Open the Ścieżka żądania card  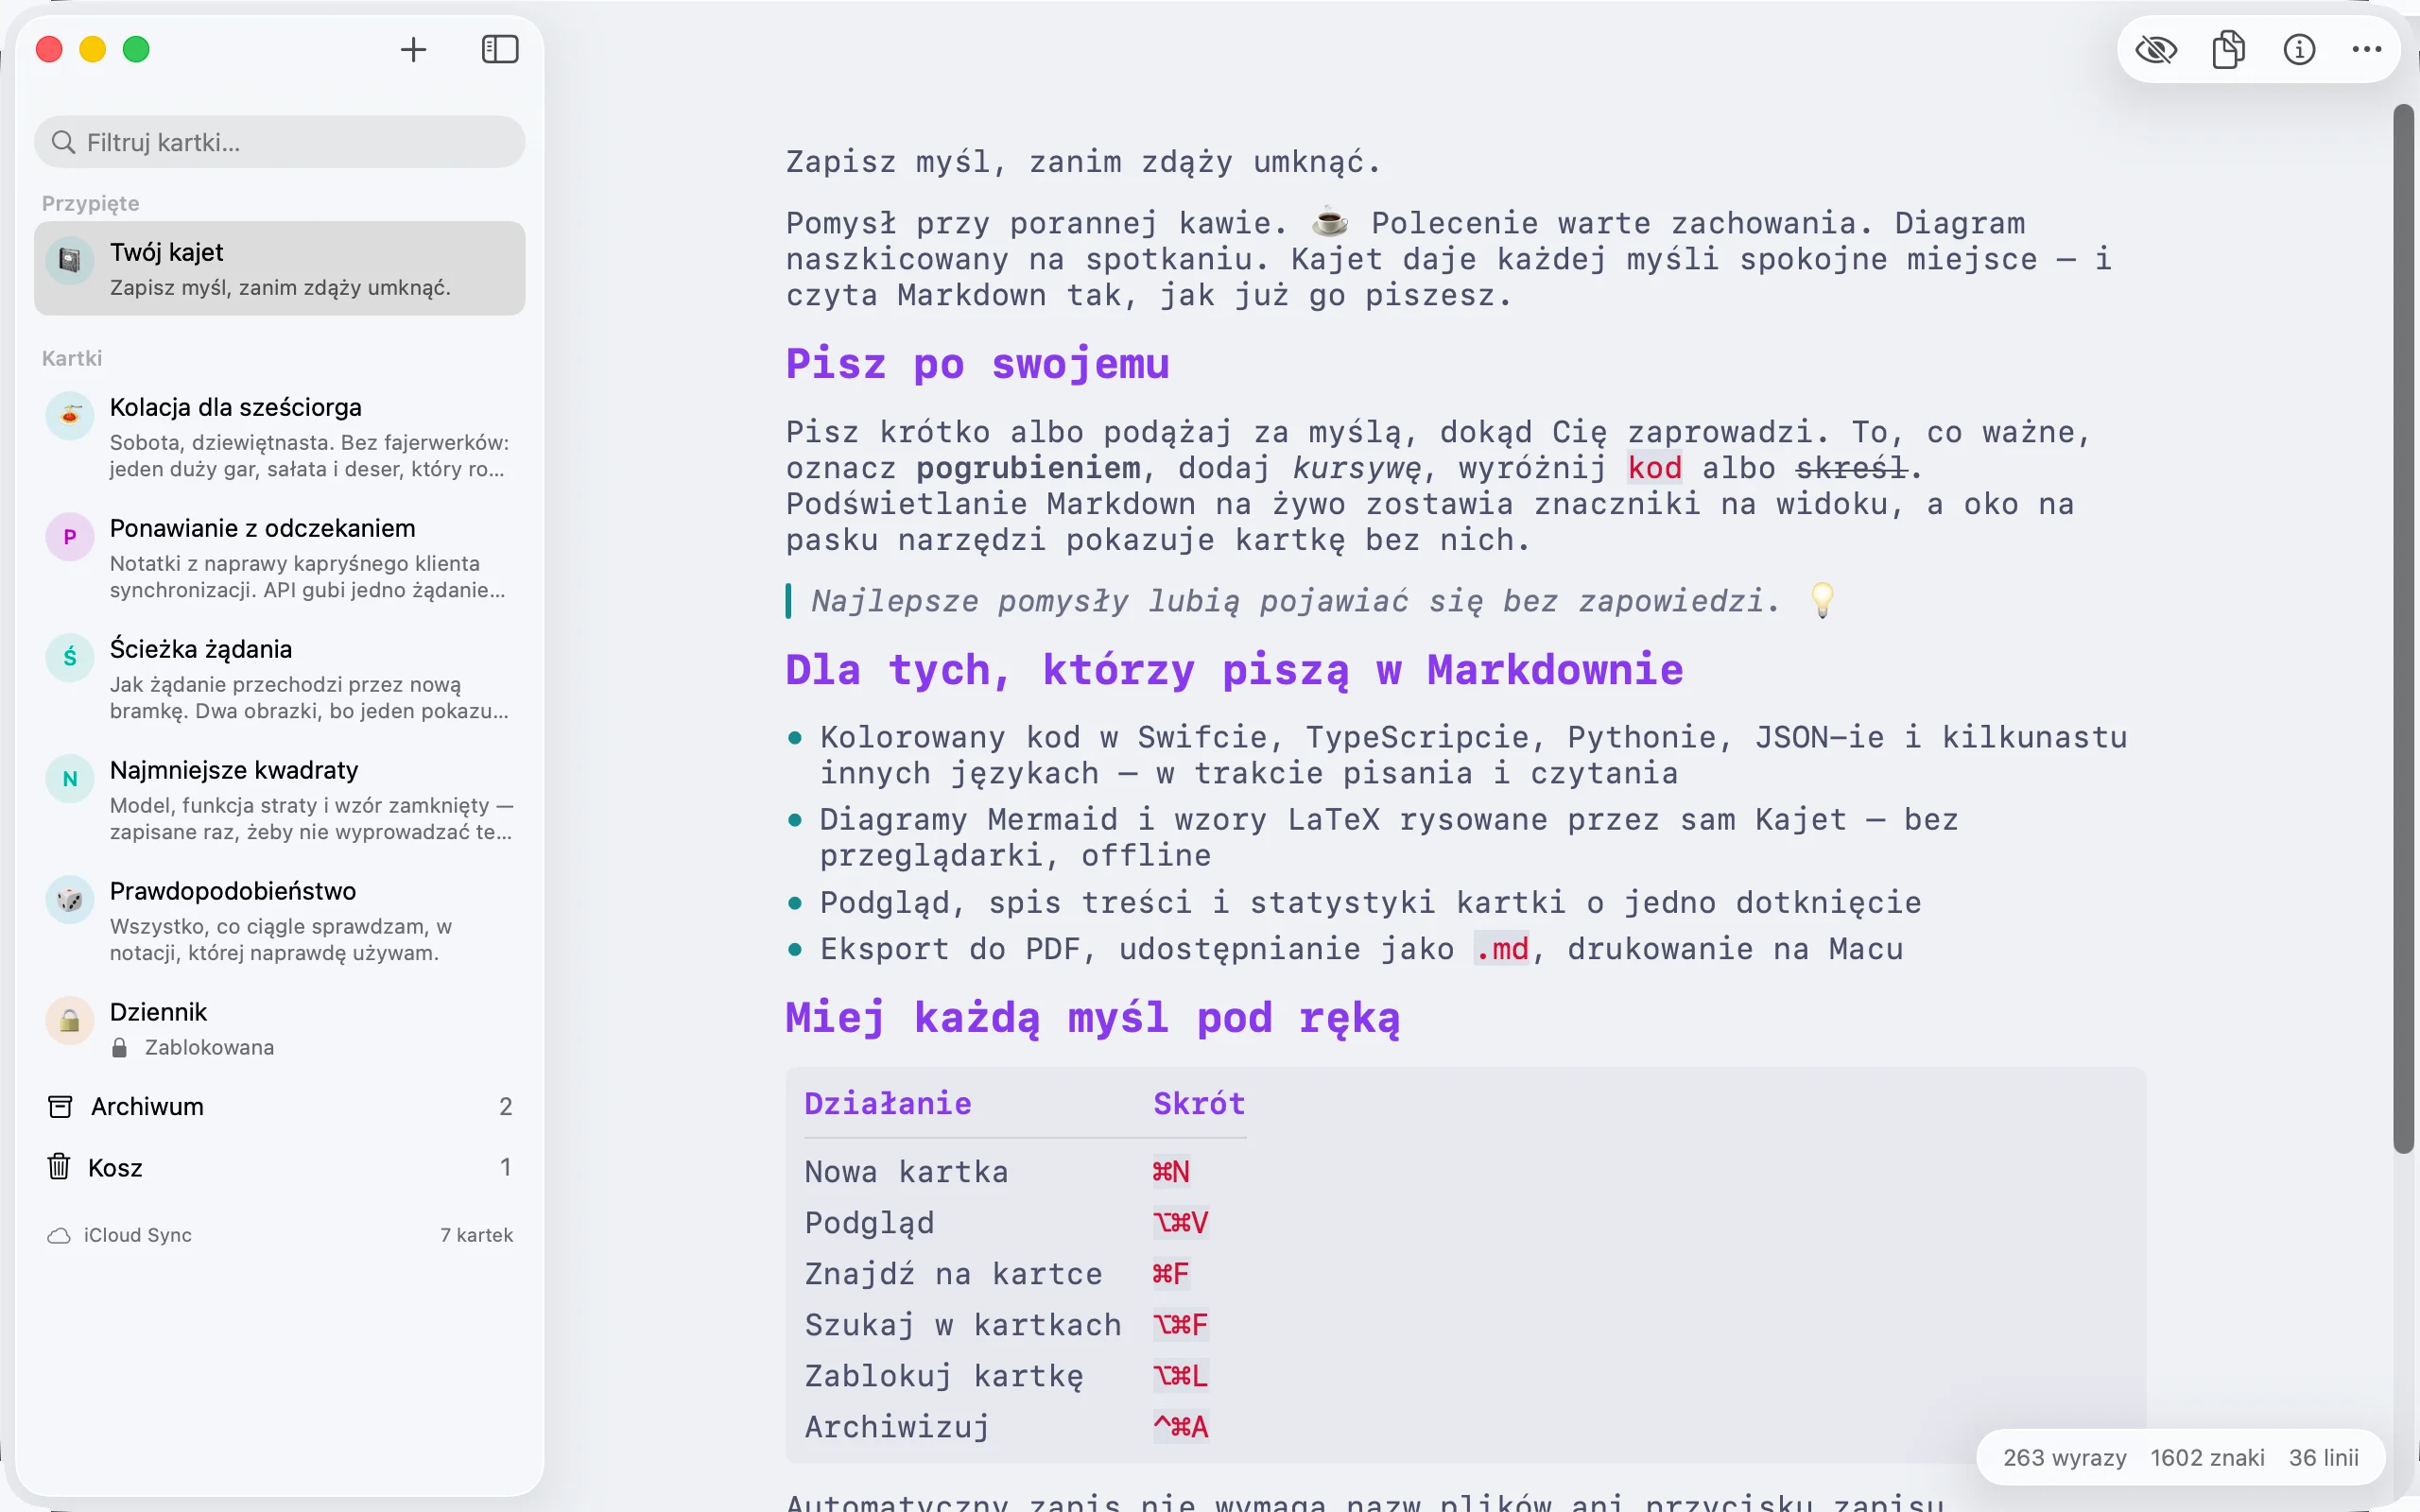pos(280,679)
